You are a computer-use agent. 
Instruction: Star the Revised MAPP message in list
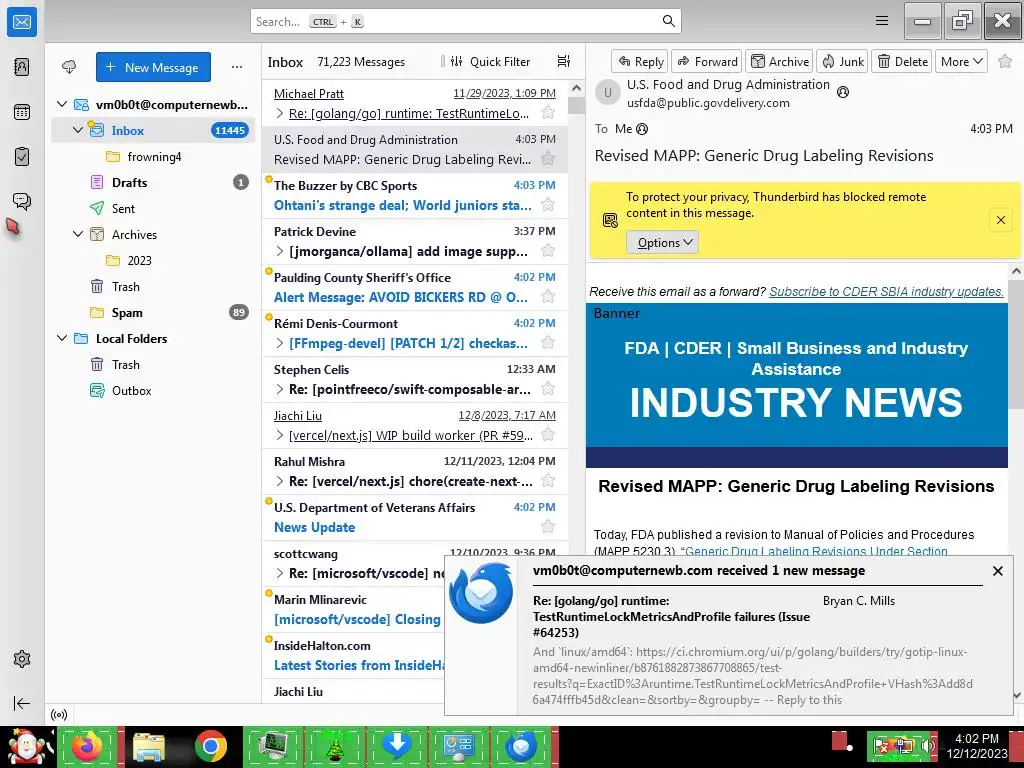548,159
